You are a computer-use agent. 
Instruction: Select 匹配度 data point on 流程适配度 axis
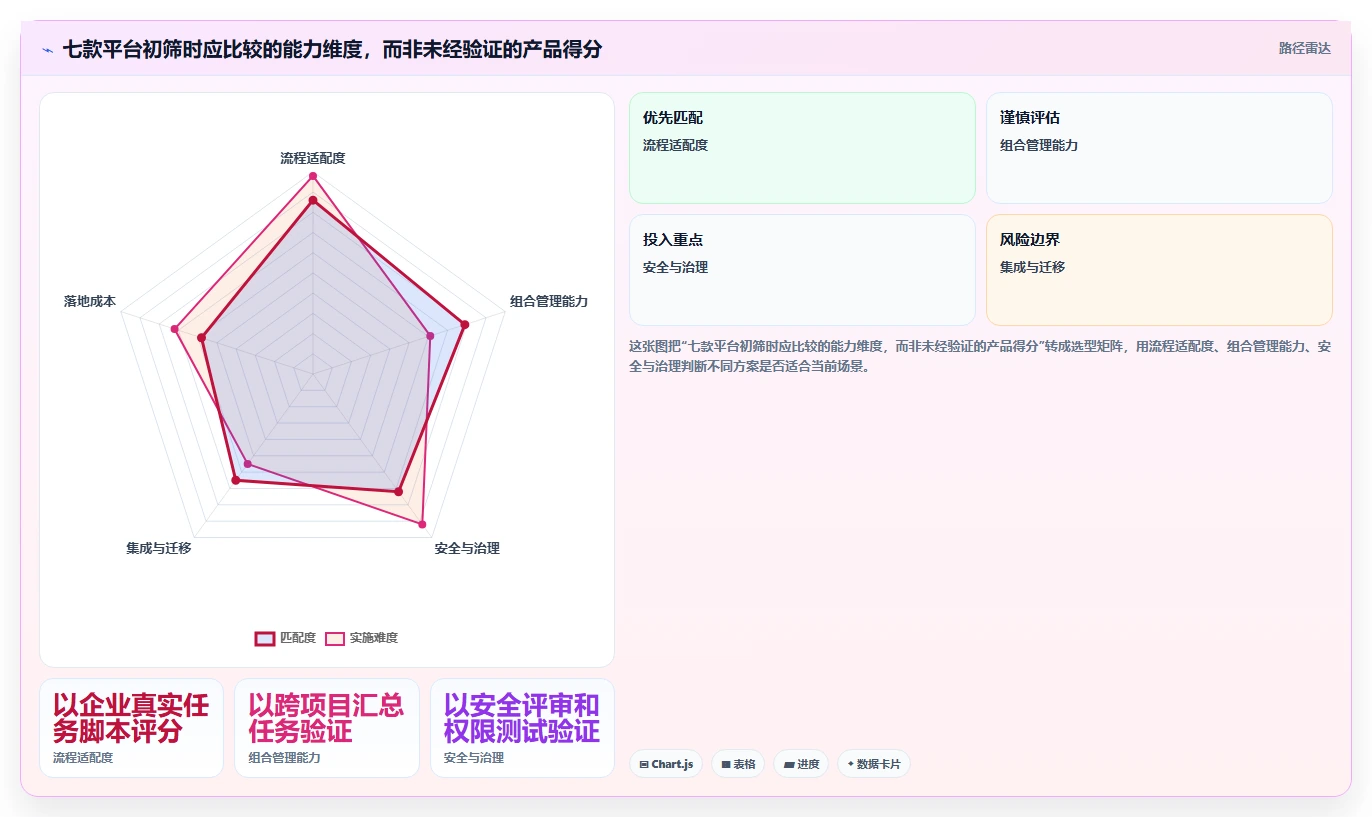313,200
